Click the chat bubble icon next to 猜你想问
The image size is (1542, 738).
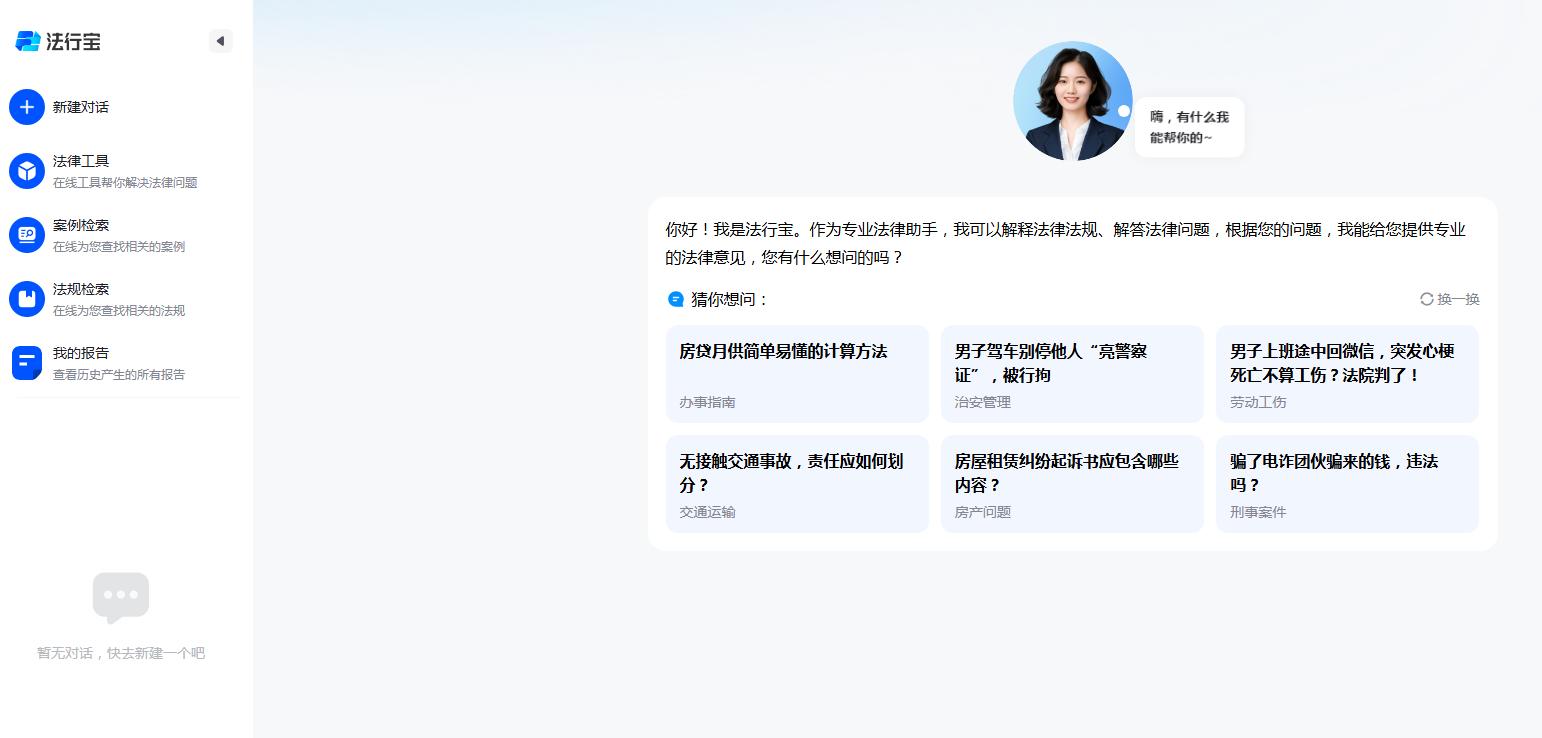(x=676, y=299)
